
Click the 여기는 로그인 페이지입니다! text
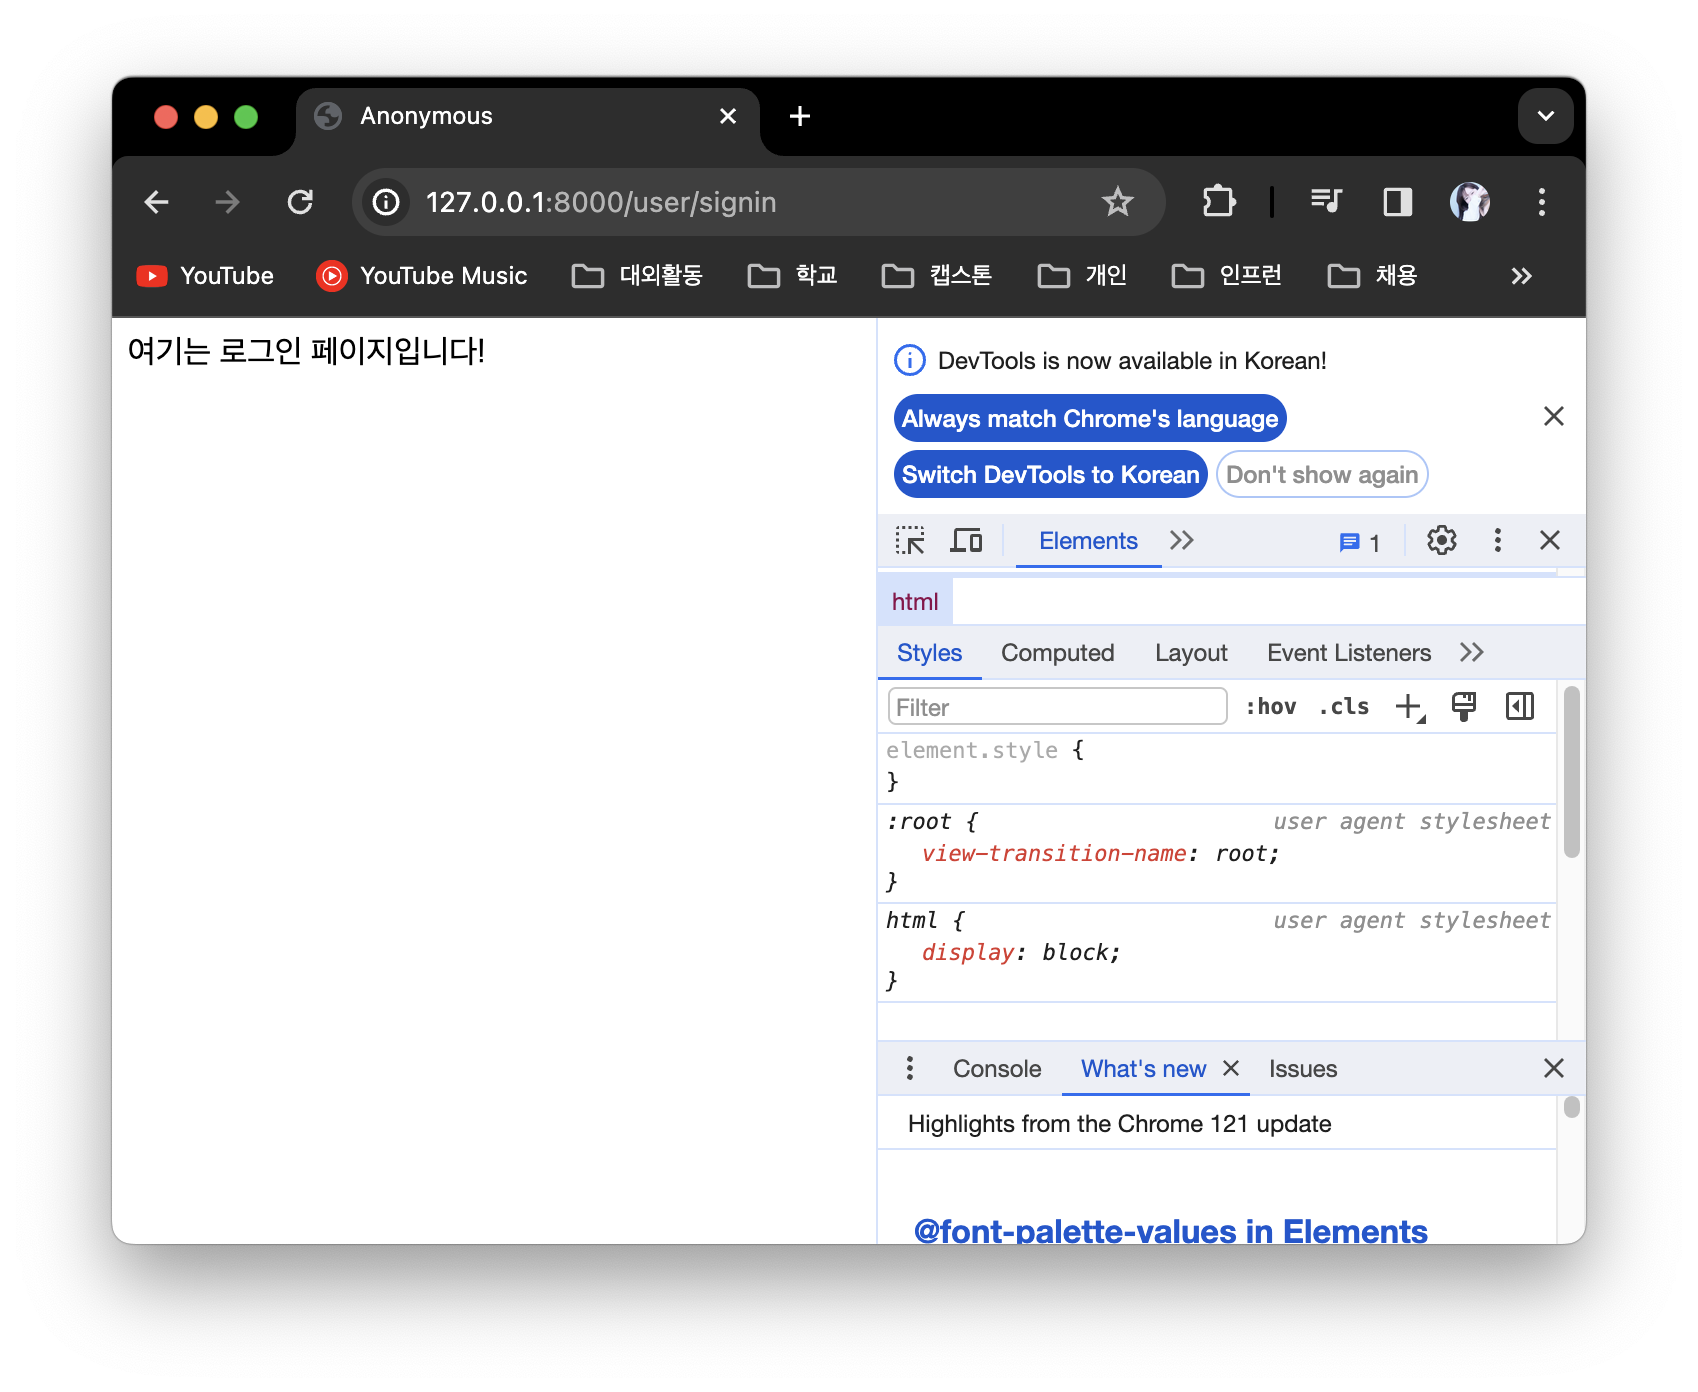click(x=306, y=351)
